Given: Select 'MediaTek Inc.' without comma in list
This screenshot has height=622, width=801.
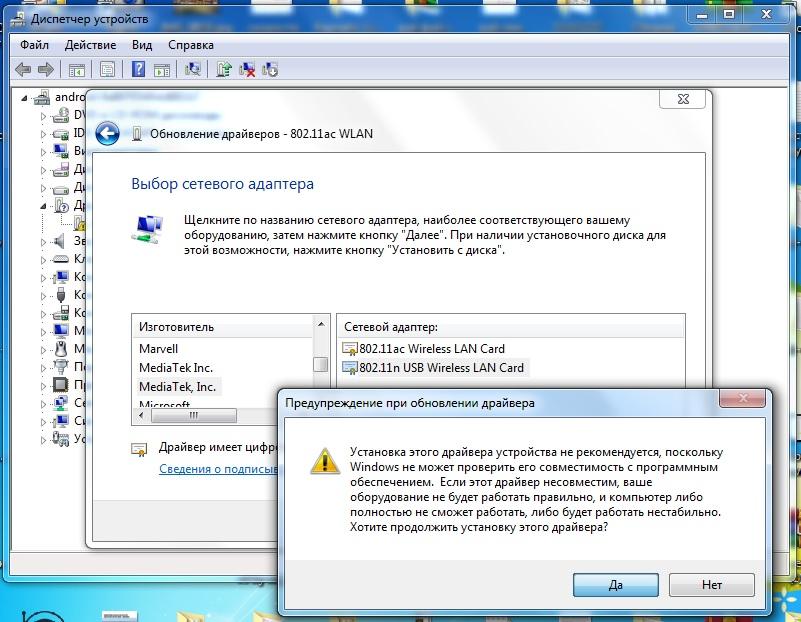Looking at the screenshot, I should (x=176, y=368).
